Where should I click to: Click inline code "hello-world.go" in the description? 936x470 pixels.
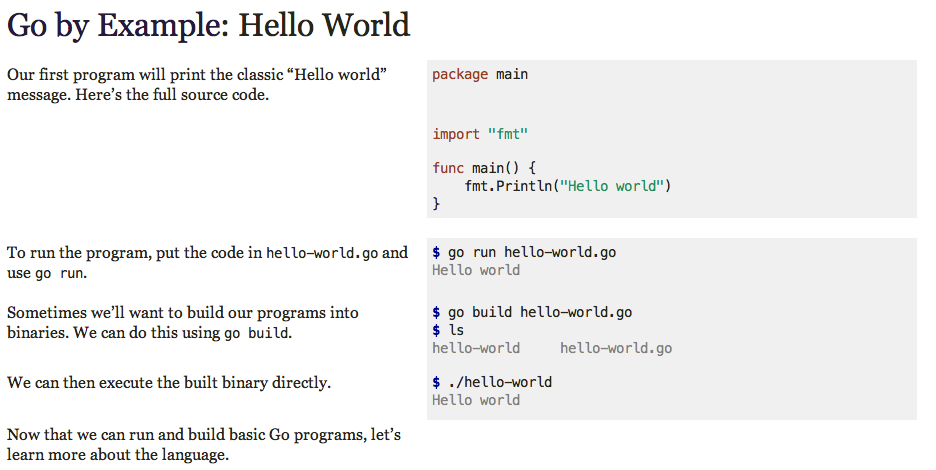322,253
